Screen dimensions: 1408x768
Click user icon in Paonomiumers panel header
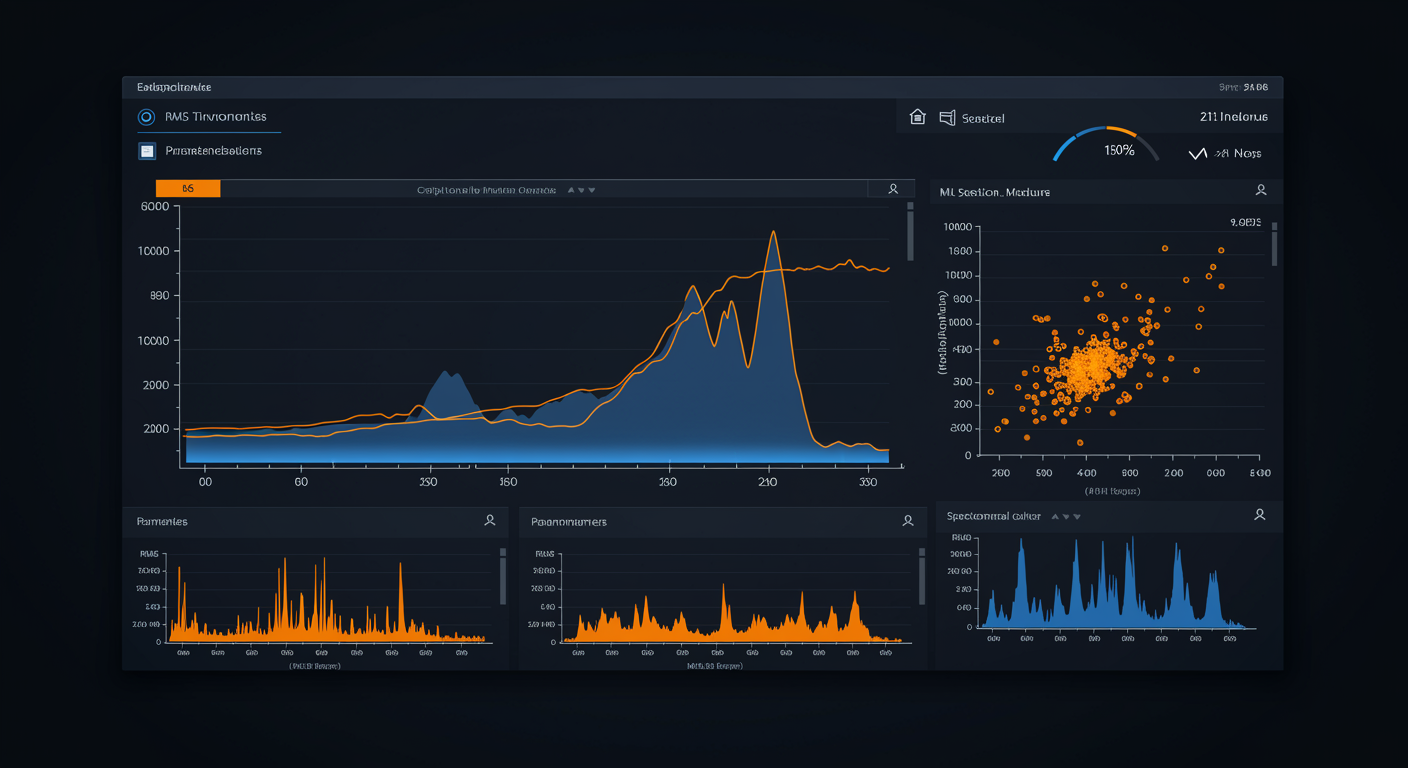[x=908, y=520]
